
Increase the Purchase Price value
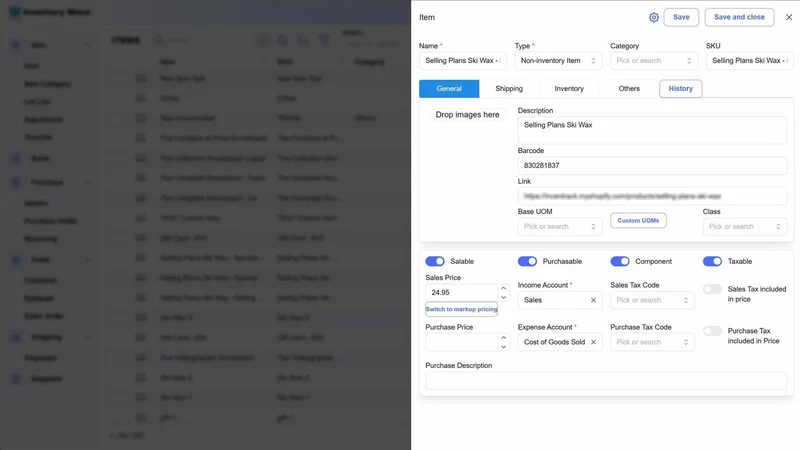click(x=504, y=338)
